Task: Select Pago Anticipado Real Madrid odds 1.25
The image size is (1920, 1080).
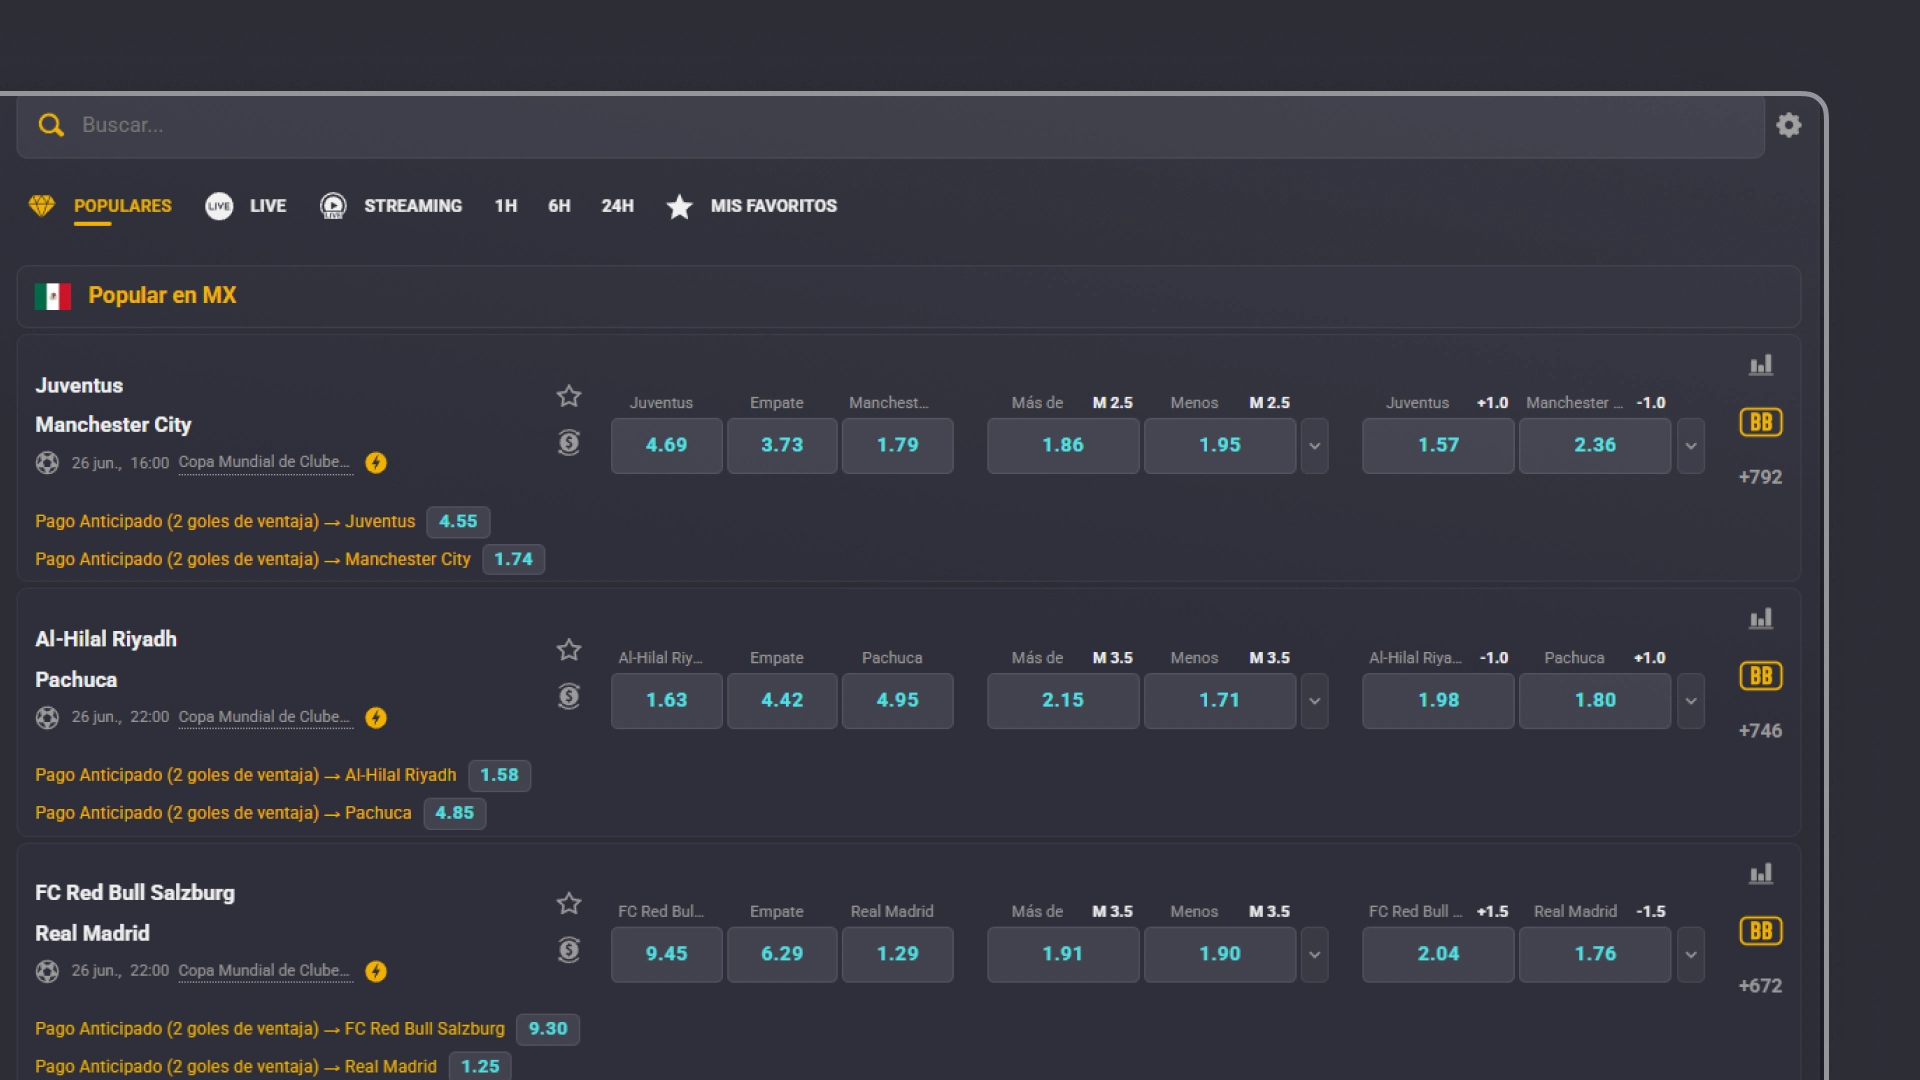Action: tap(480, 1067)
